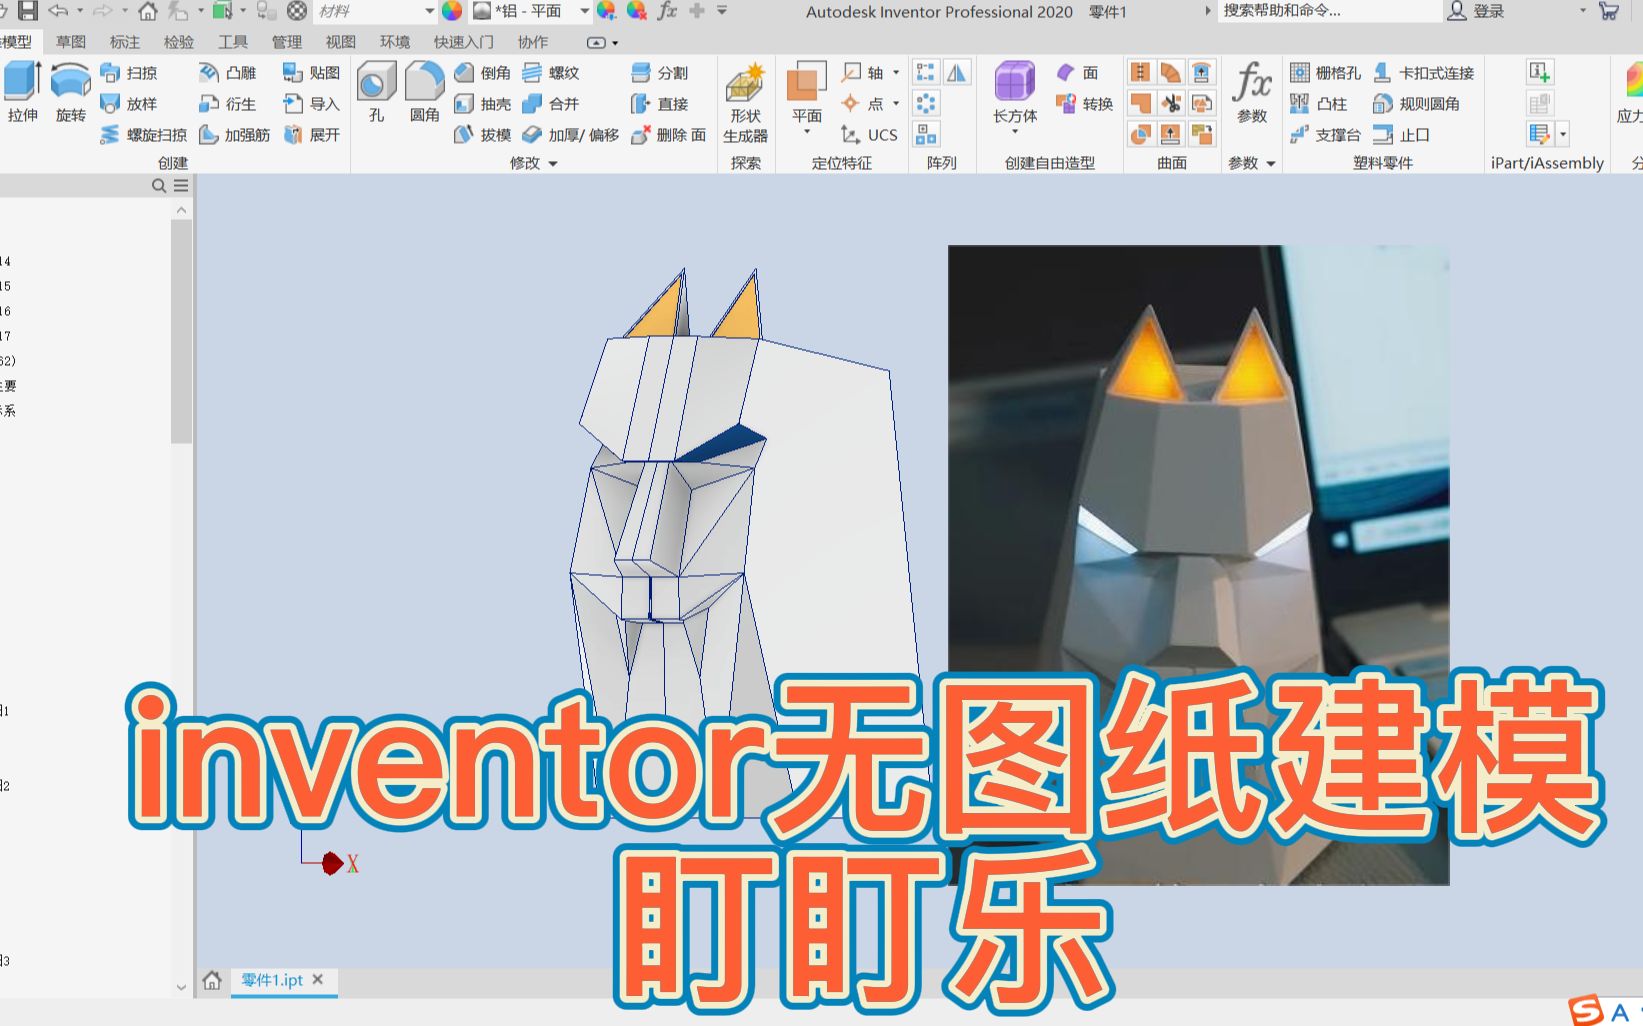
Task: Open the 草图 ribbon tab
Action: point(71,42)
